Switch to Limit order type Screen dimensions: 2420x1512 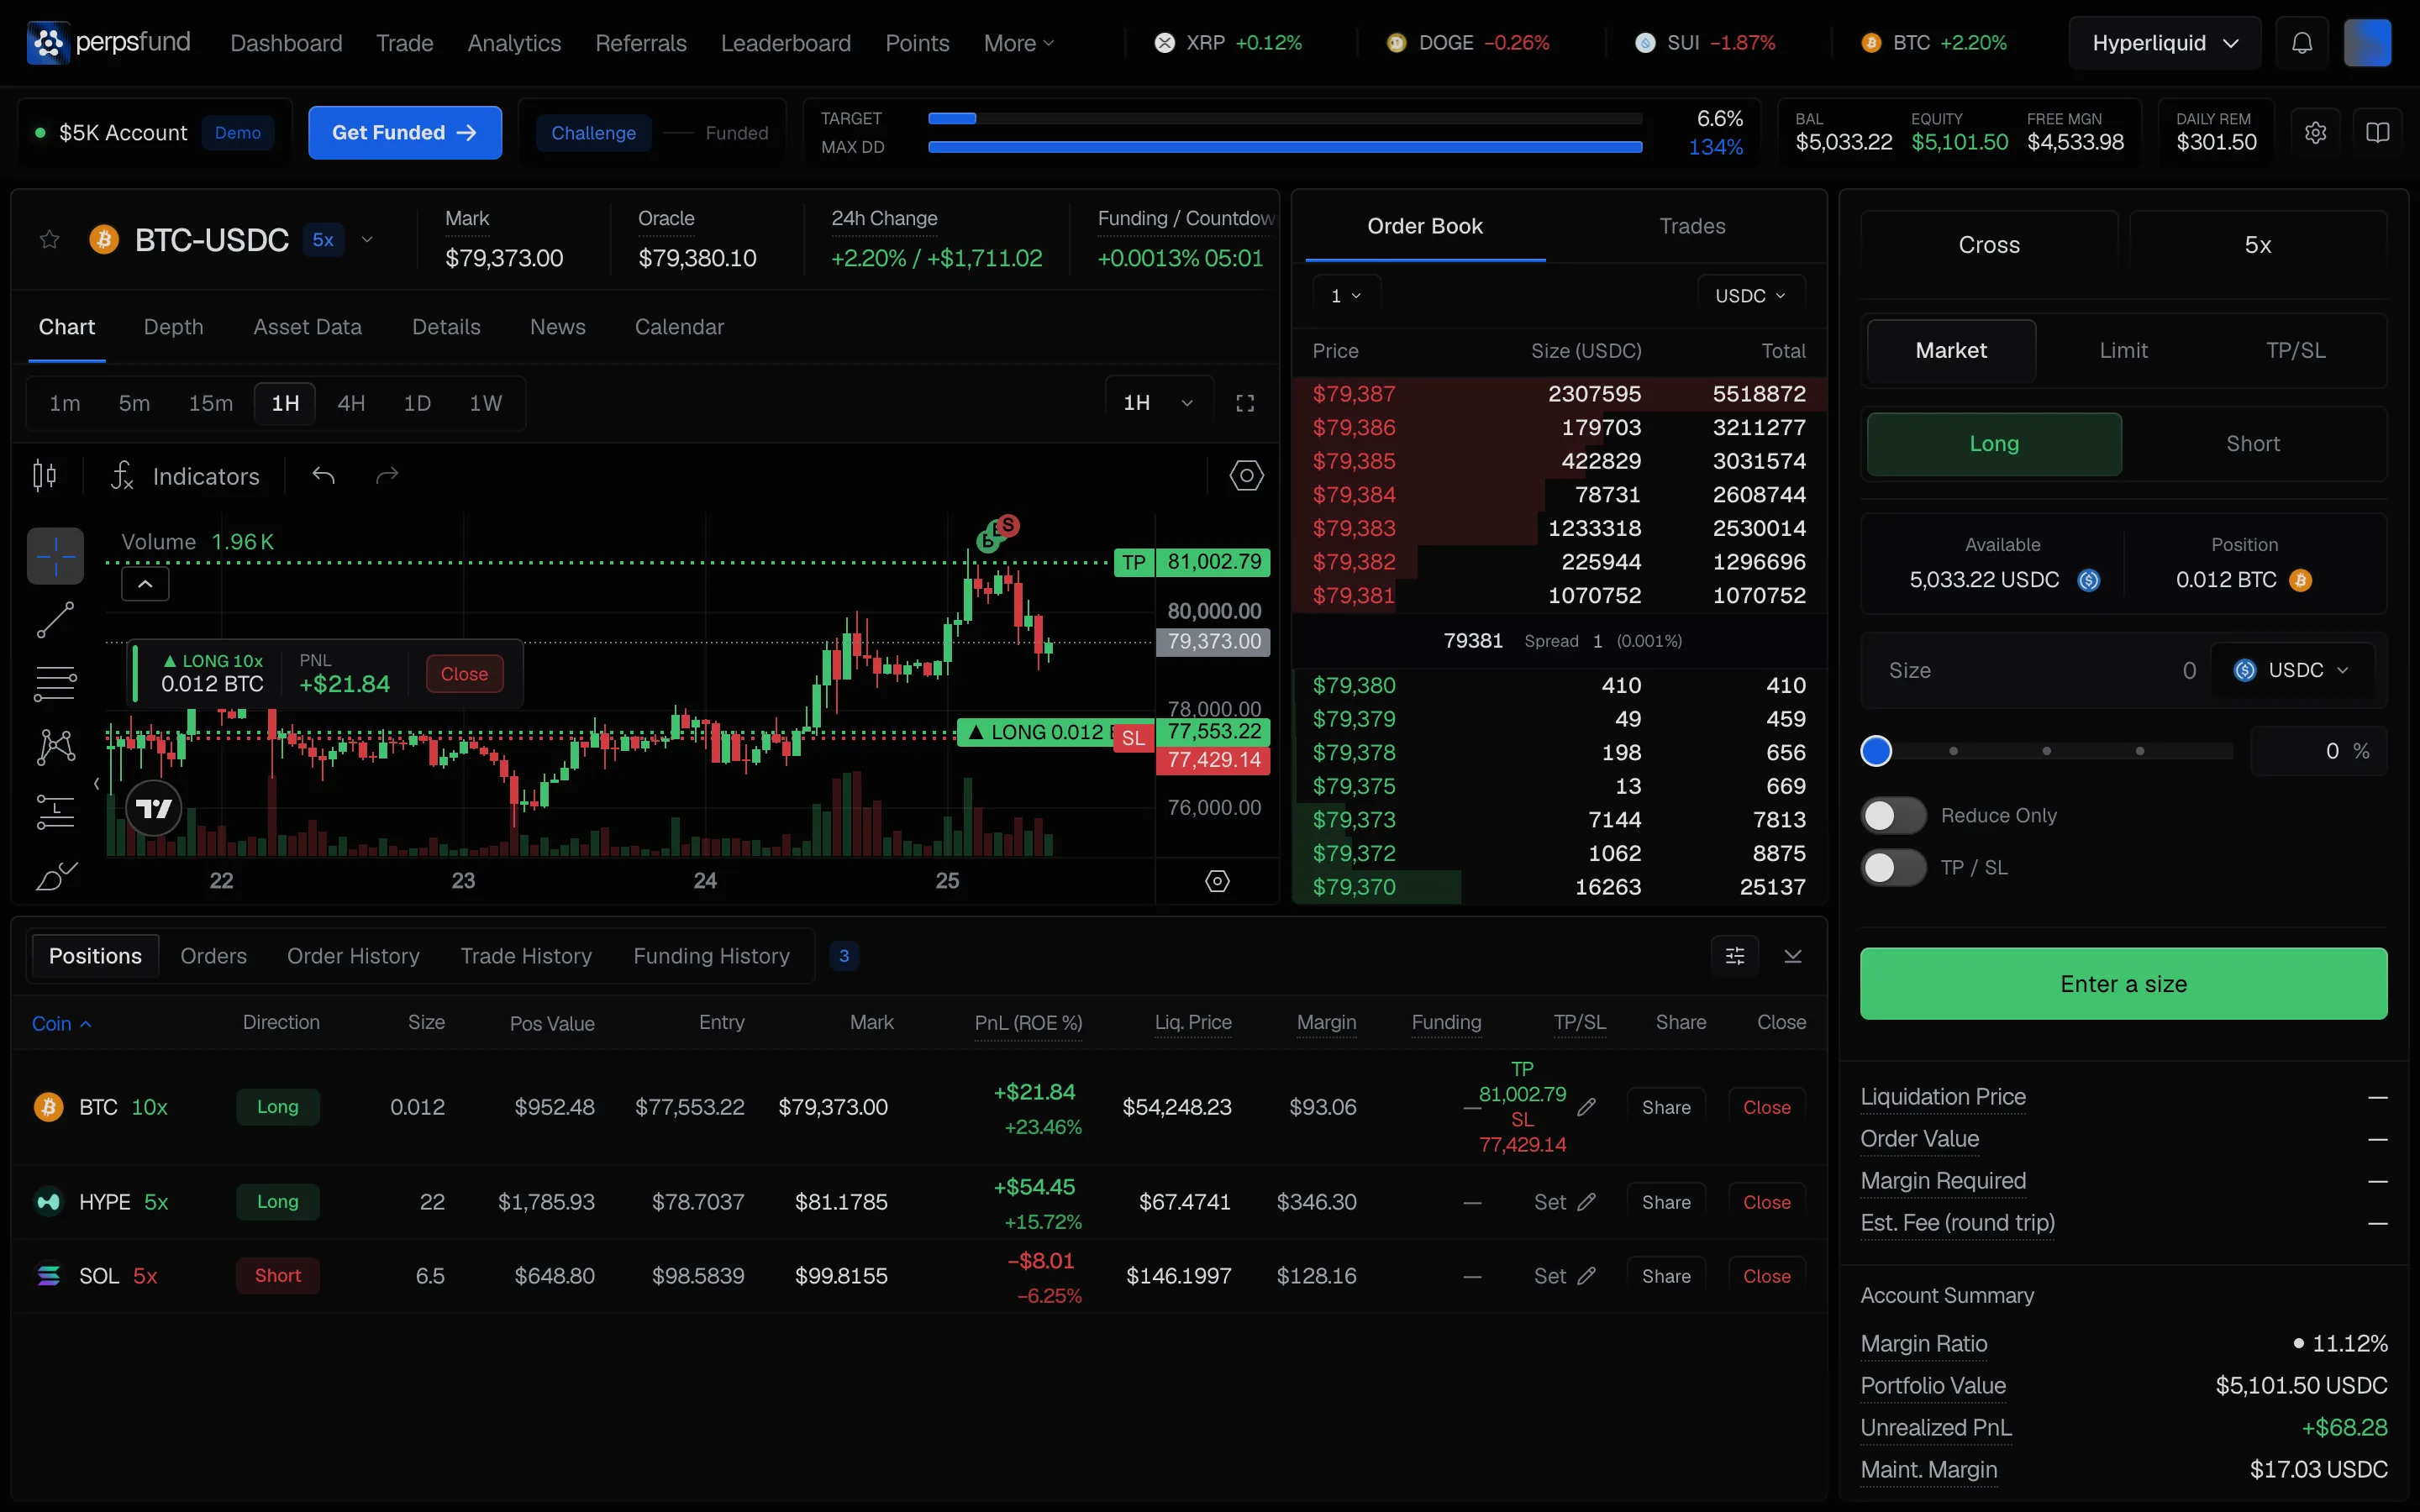[2123, 351]
